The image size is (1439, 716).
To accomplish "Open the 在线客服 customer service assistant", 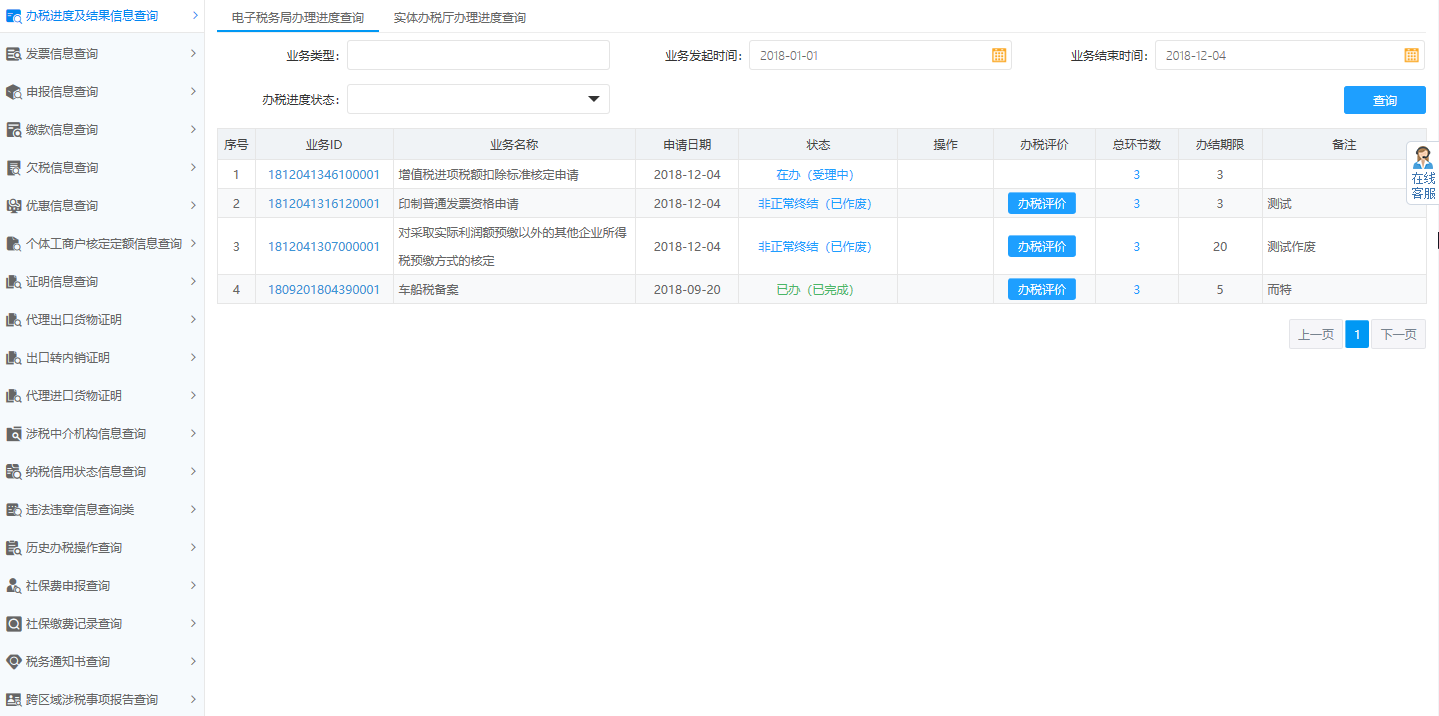I will point(1421,167).
